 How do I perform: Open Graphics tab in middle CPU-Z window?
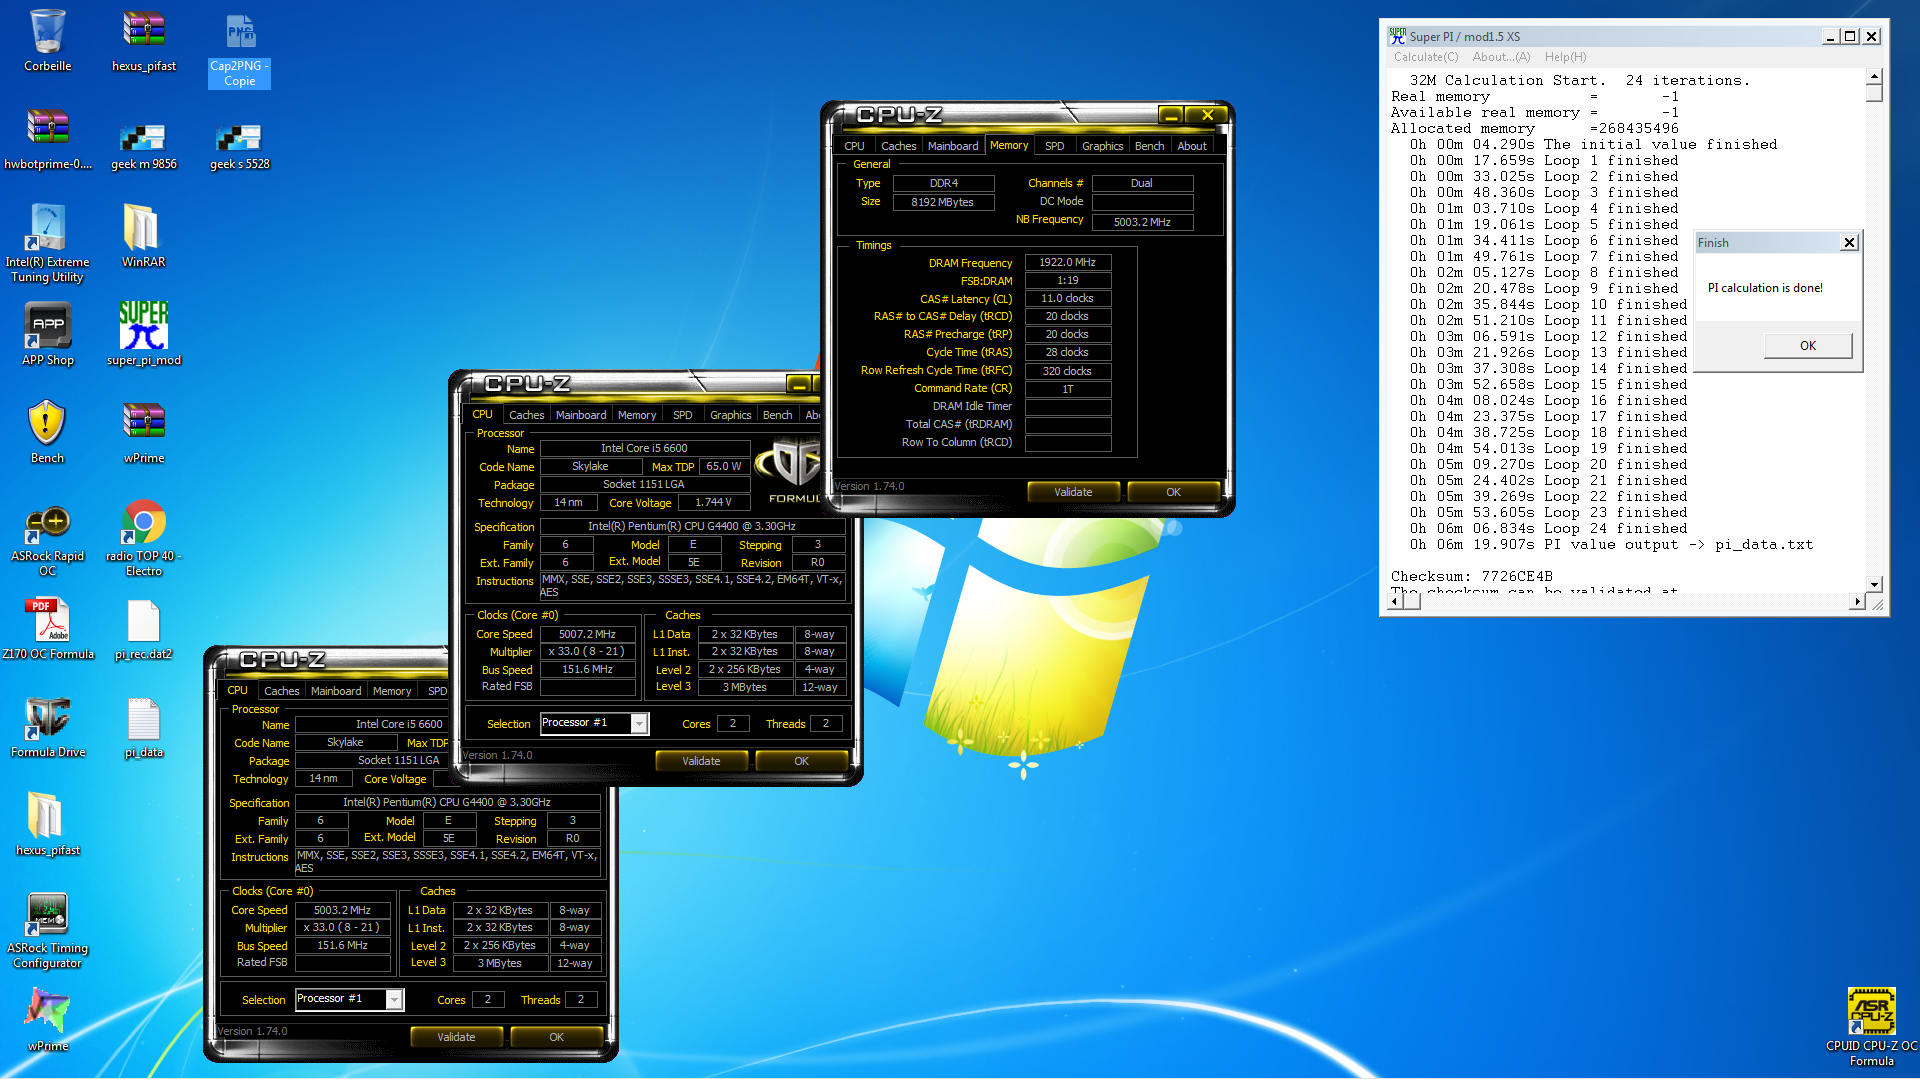[x=730, y=415]
